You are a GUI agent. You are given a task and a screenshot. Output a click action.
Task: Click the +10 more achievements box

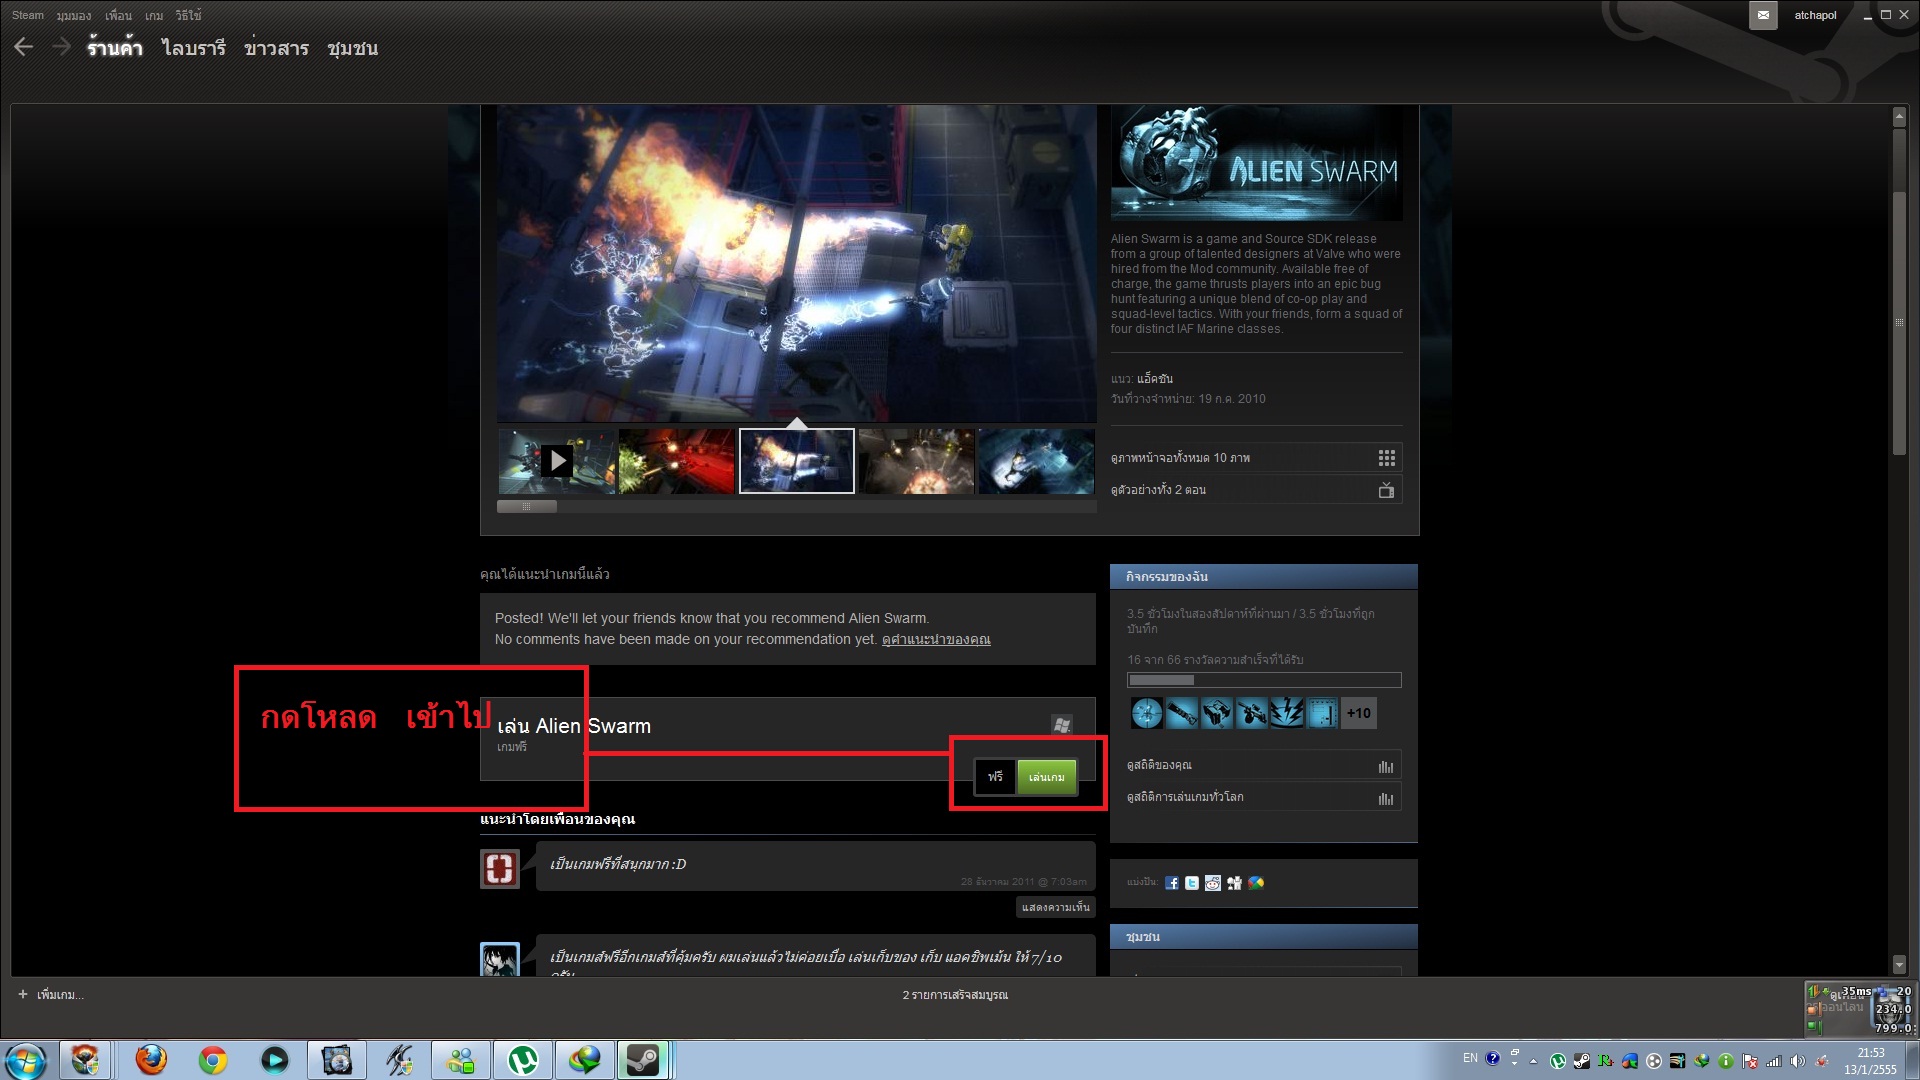[1359, 713]
